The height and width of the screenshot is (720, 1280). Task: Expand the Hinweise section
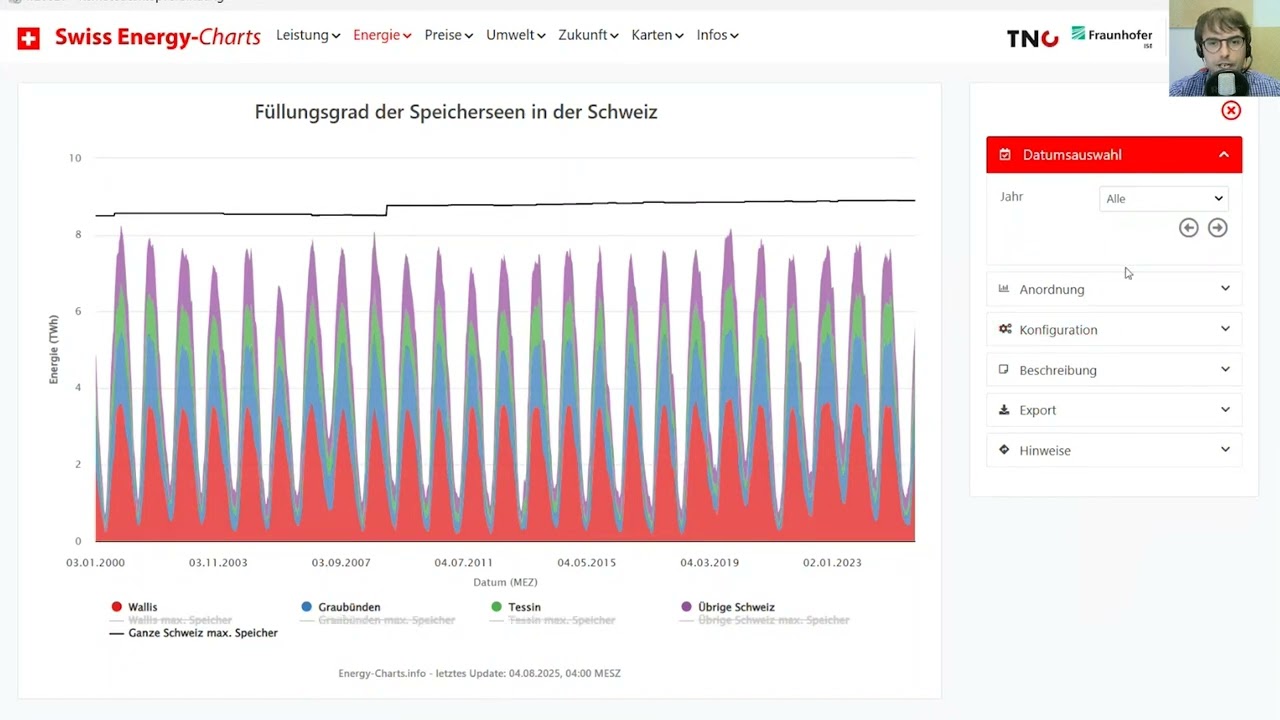[x=1114, y=450]
